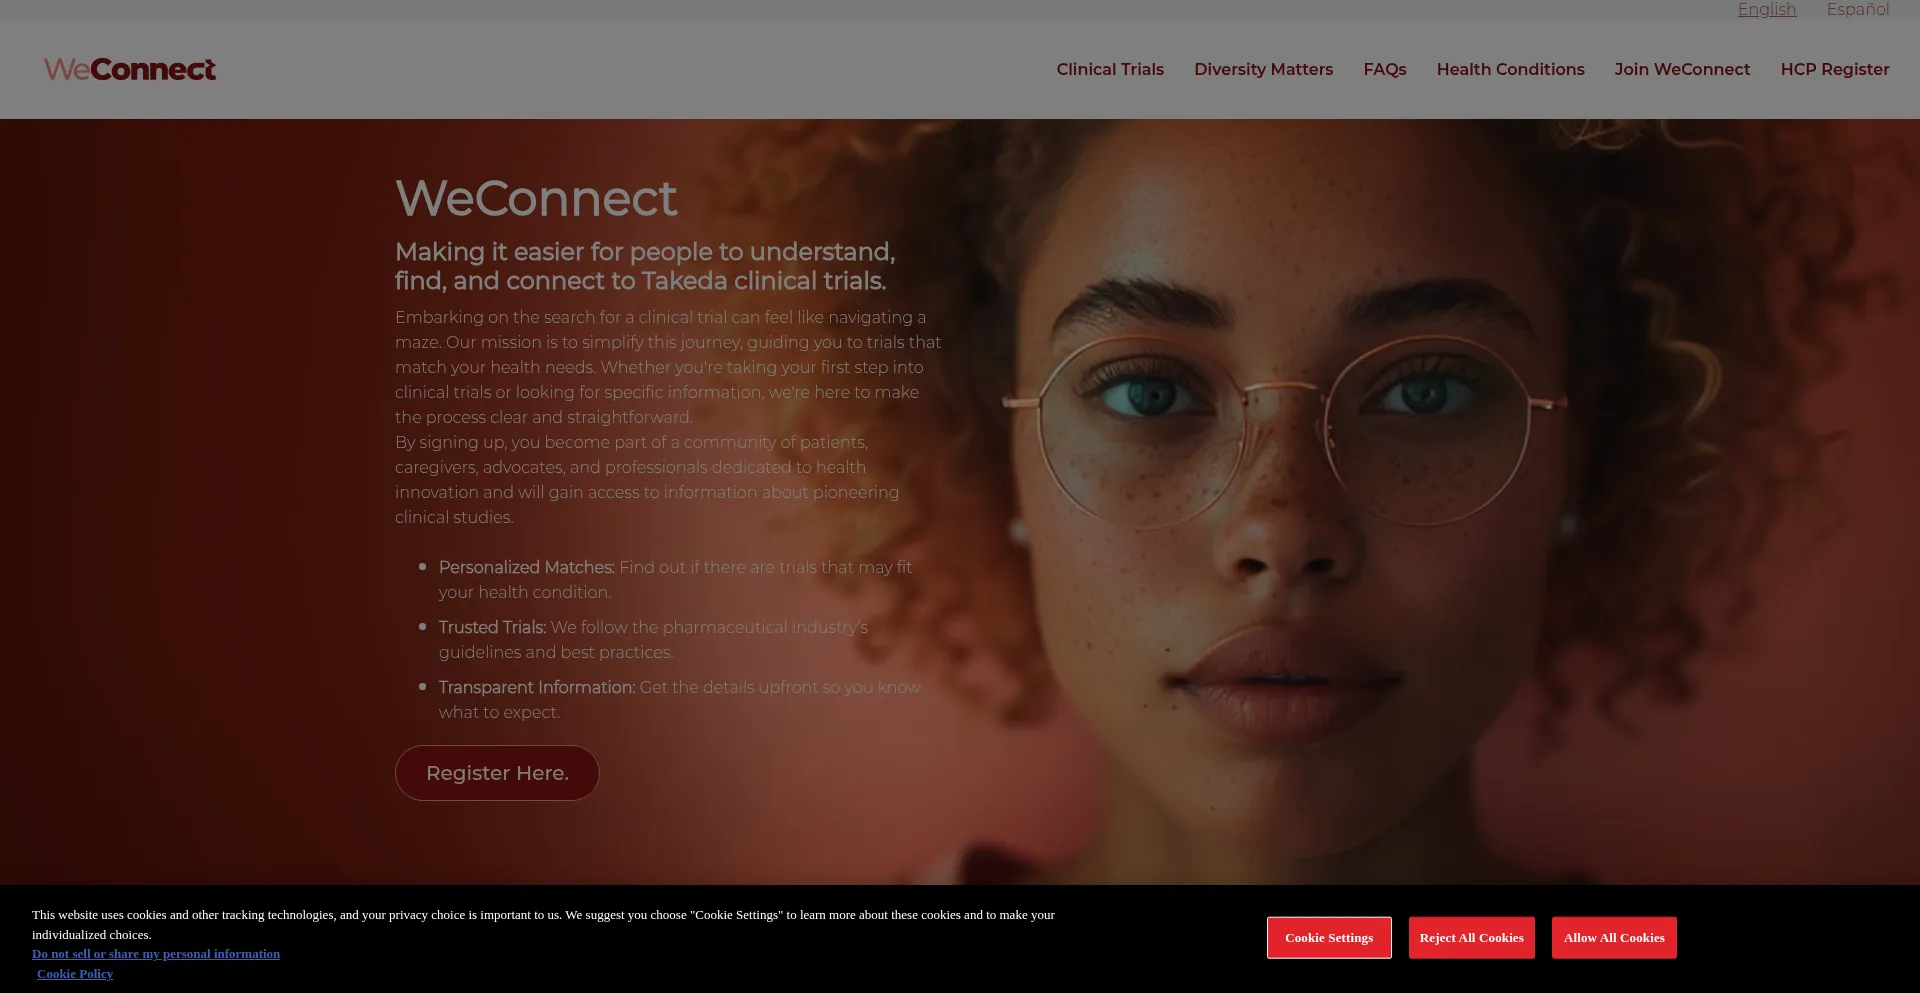Open Join WeConnect page

pyautogui.click(x=1682, y=69)
